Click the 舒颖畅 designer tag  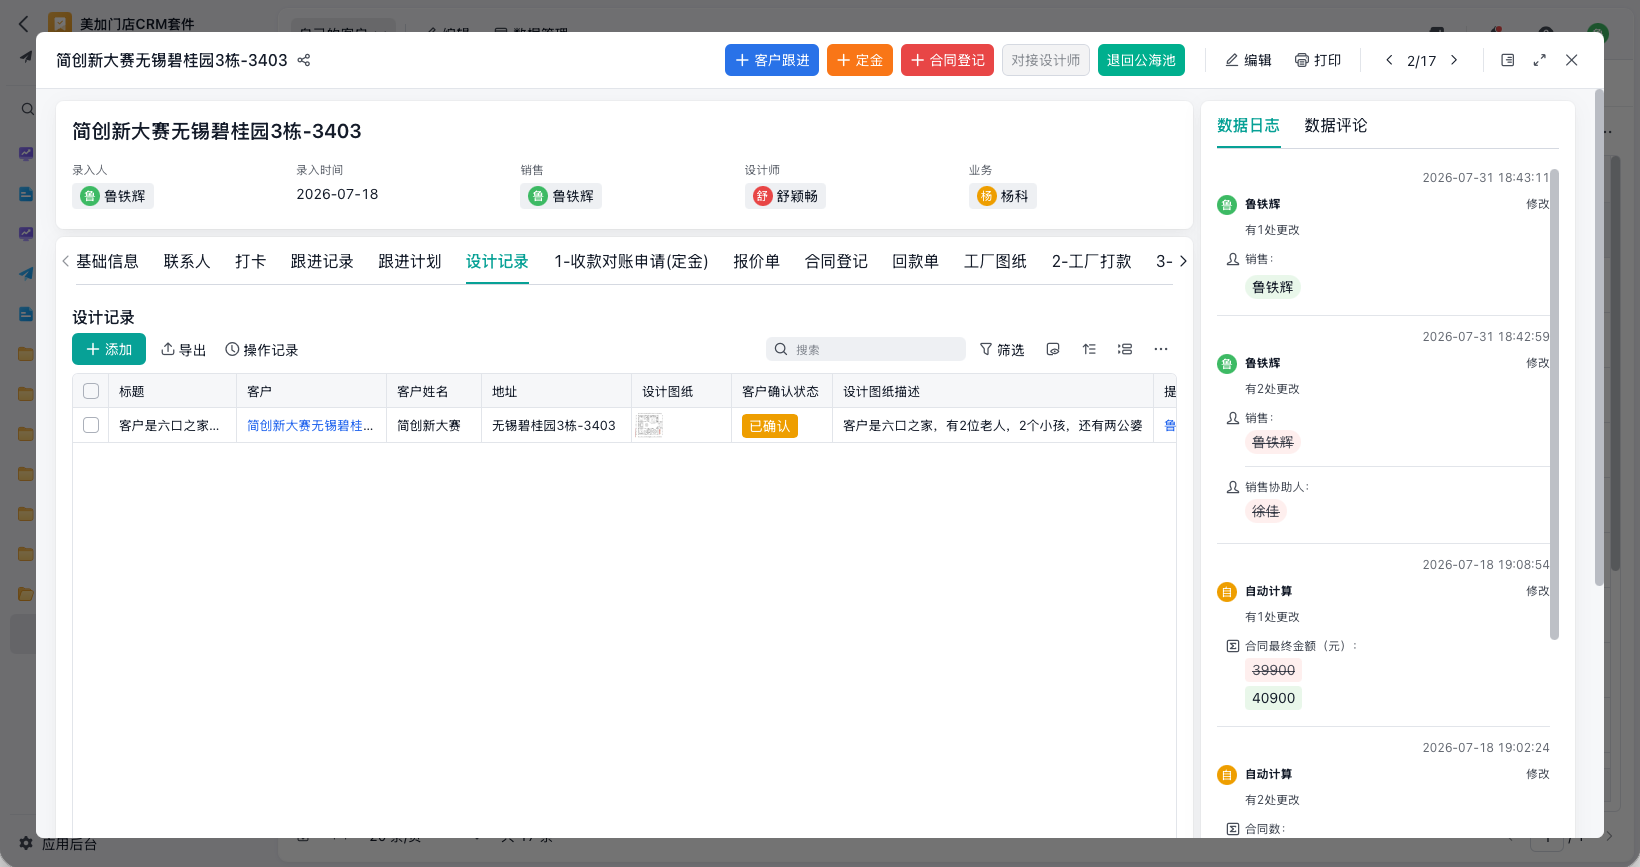coord(785,196)
